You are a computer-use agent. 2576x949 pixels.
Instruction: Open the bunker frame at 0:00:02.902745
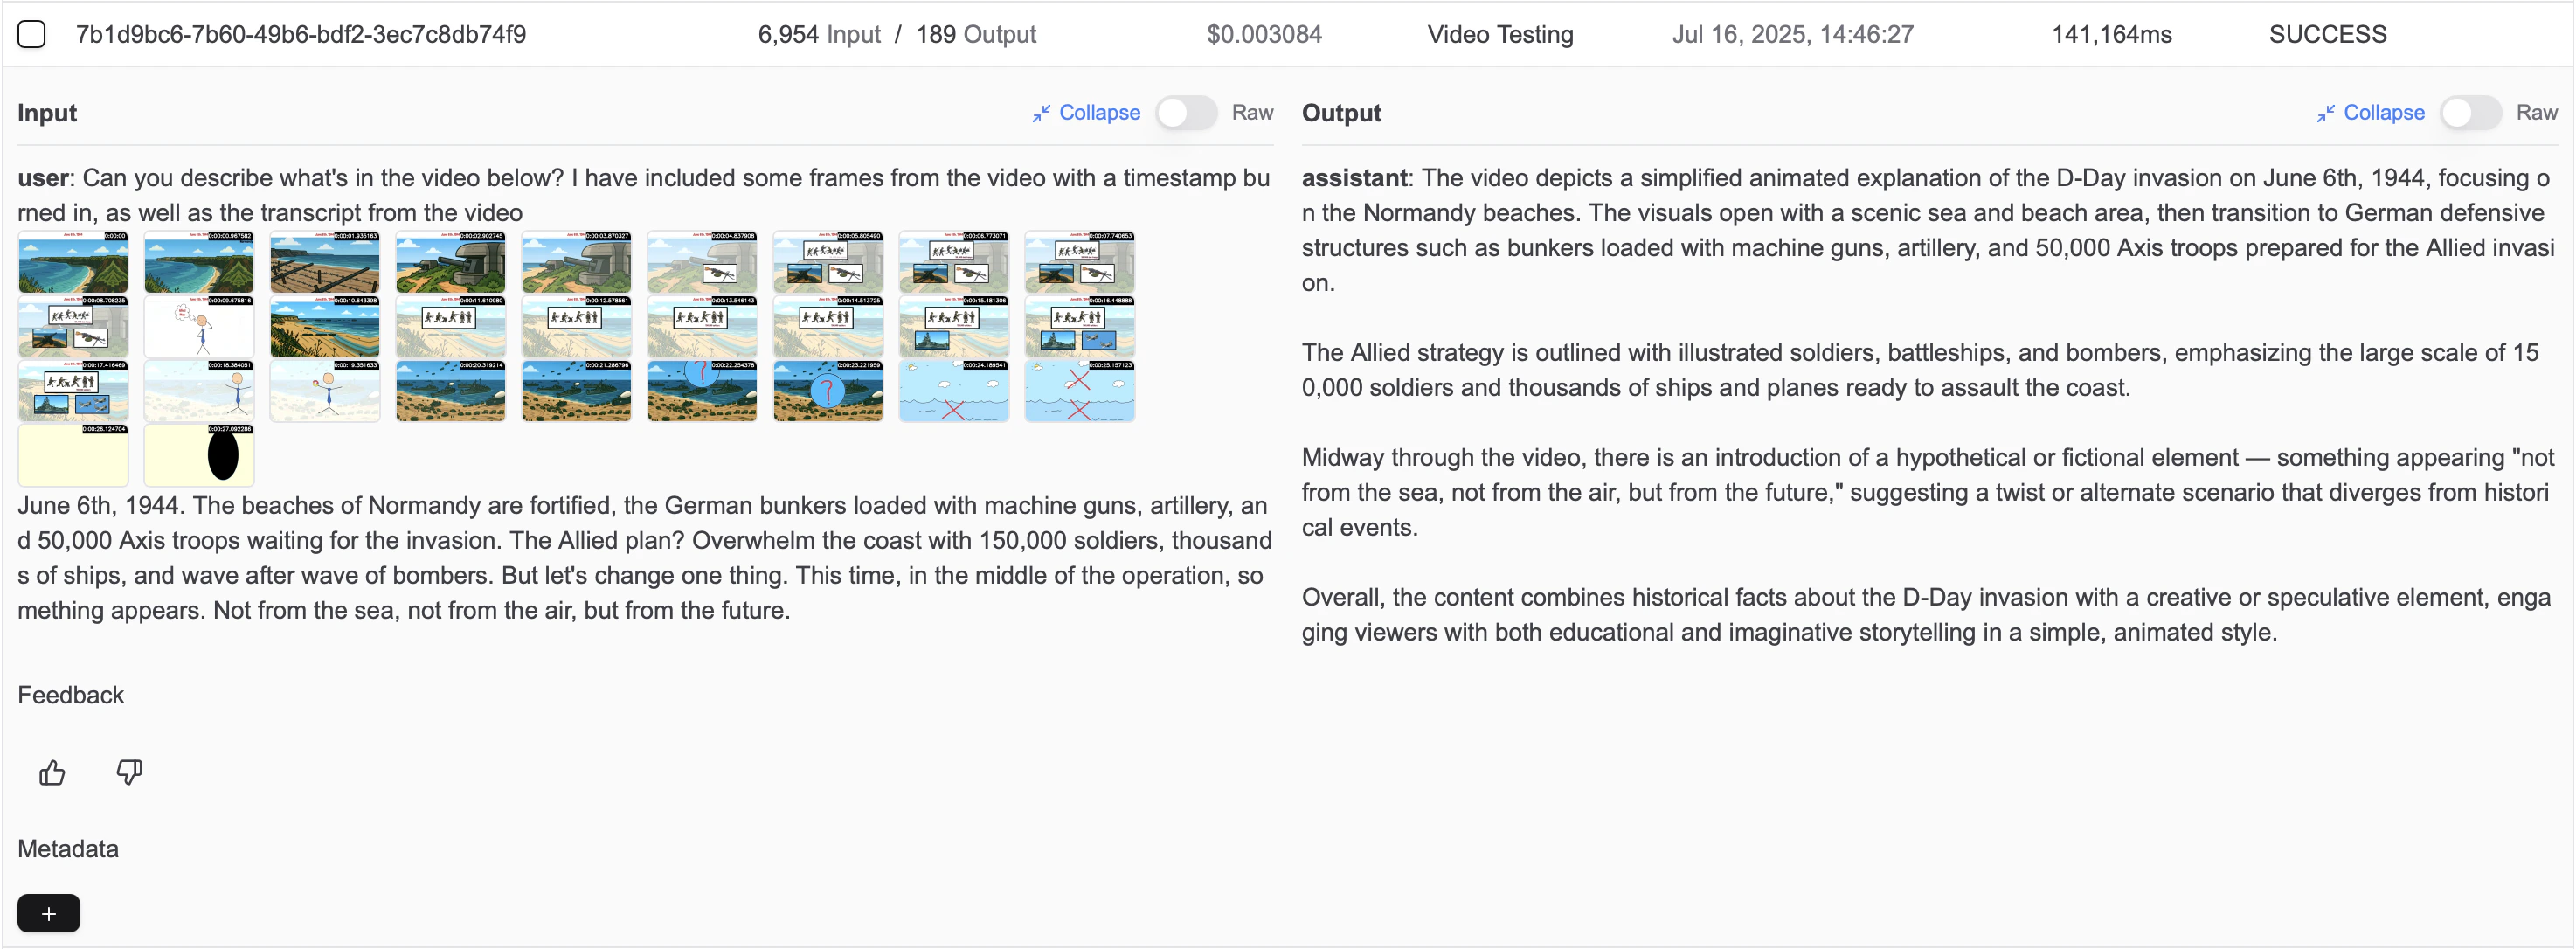(451, 262)
